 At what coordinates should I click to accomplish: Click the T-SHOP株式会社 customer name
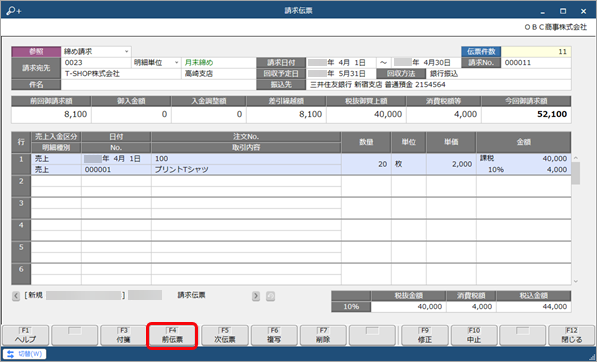point(93,73)
